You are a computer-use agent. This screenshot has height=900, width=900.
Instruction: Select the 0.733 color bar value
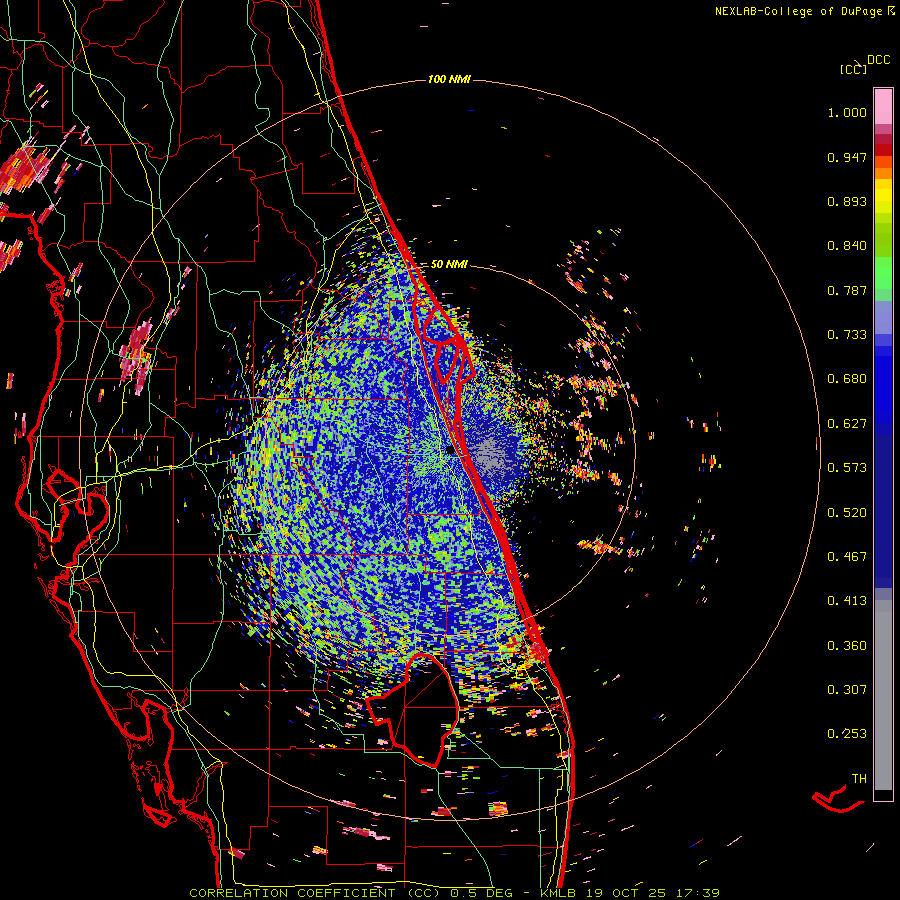847,335
